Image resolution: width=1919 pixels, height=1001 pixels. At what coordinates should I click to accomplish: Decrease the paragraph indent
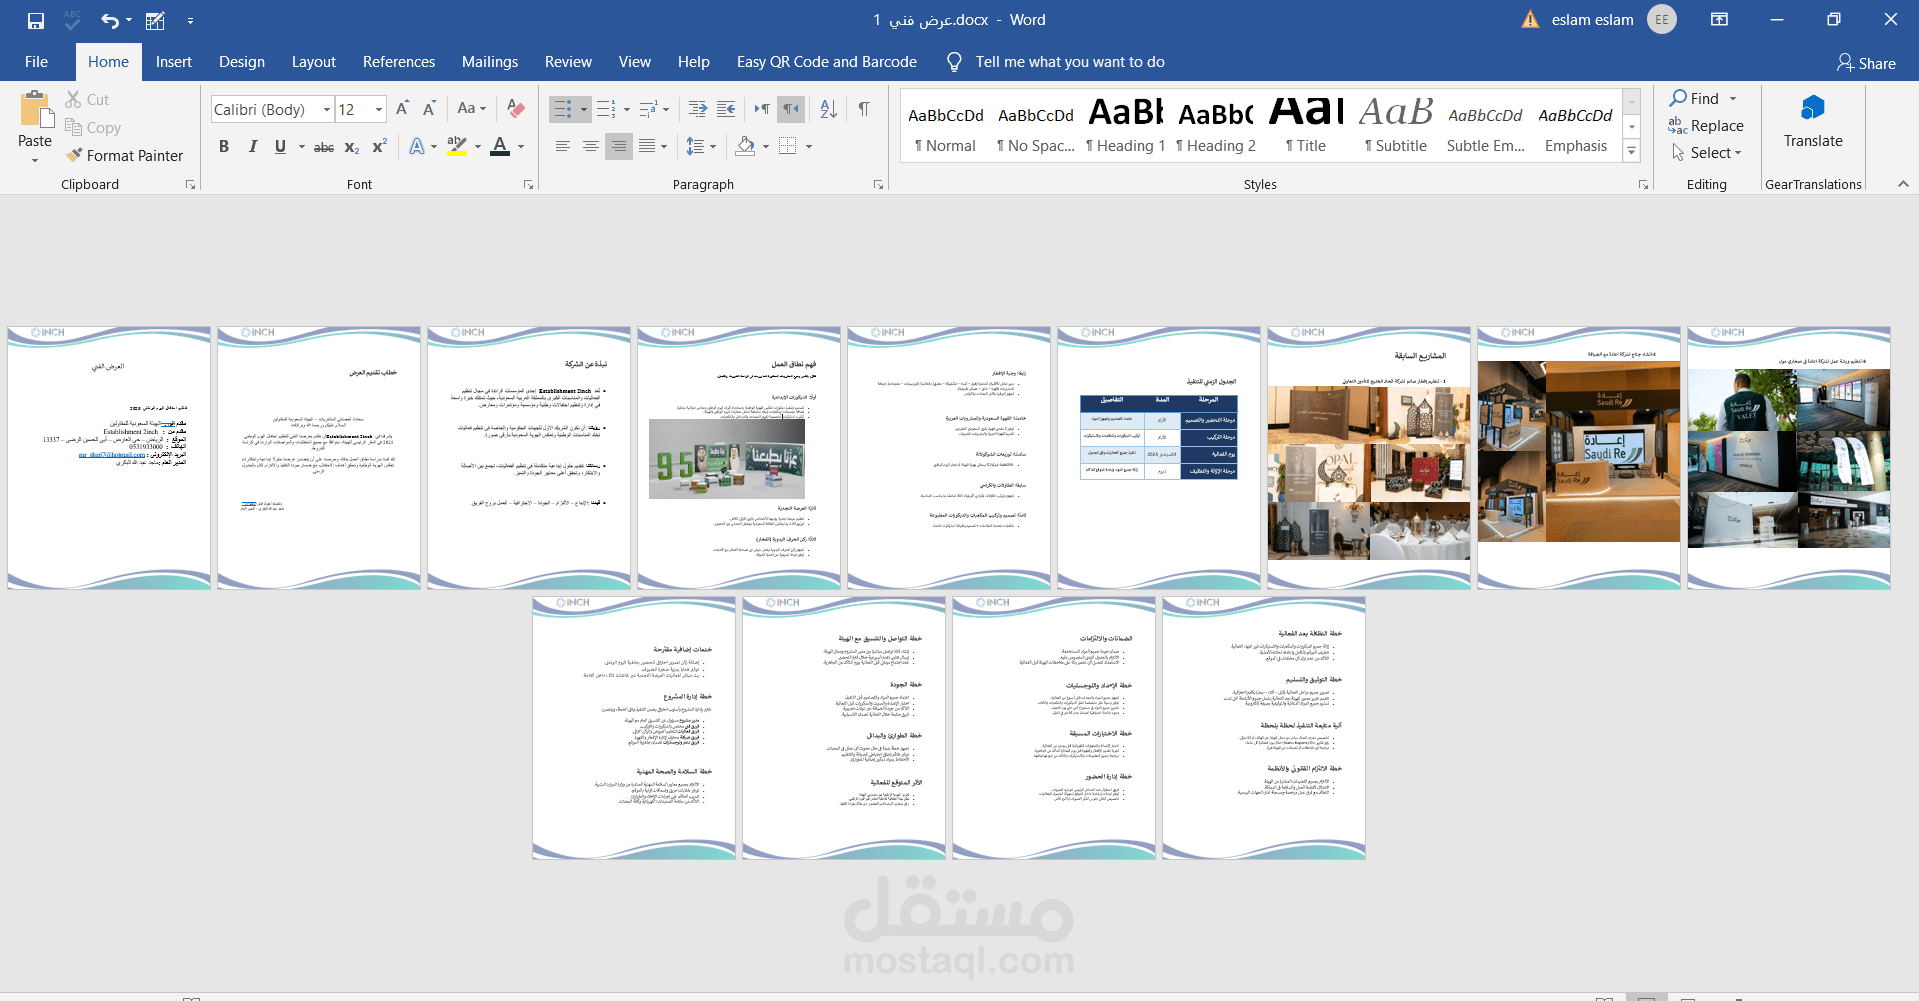click(x=698, y=109)
